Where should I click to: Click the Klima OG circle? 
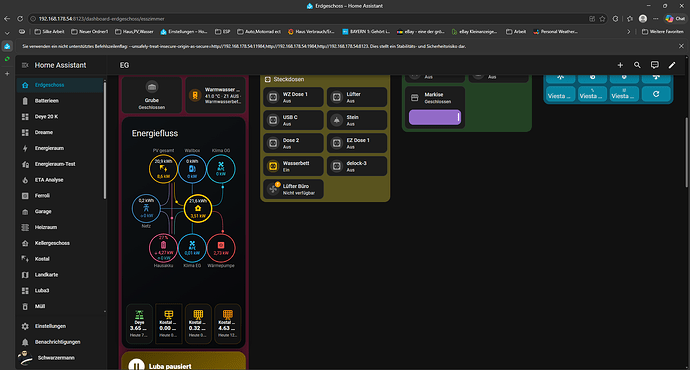pos(221,169)
